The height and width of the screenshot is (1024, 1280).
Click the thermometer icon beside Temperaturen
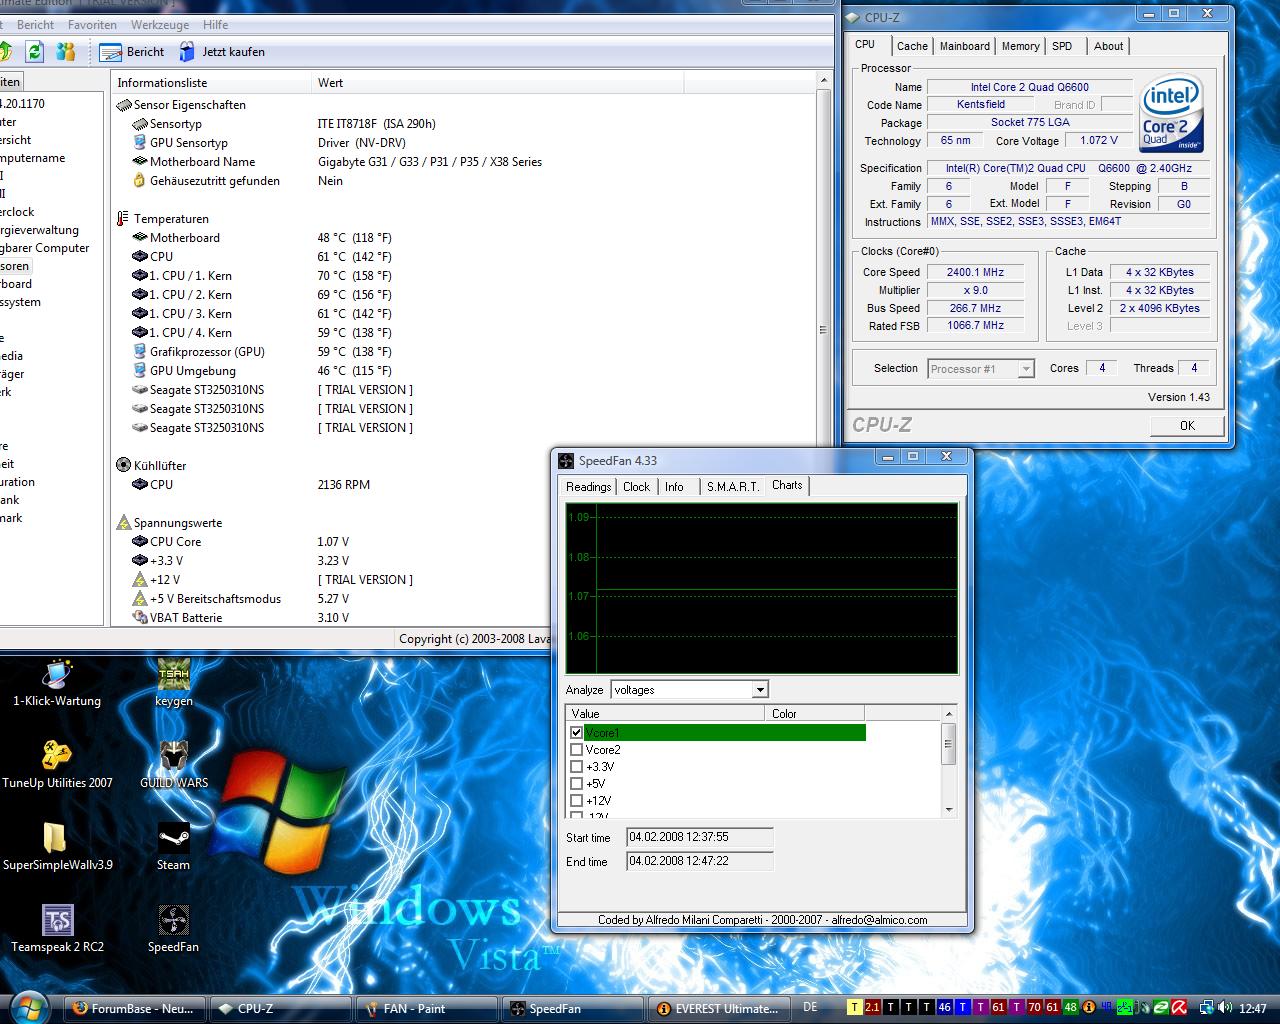pos(123,219)
